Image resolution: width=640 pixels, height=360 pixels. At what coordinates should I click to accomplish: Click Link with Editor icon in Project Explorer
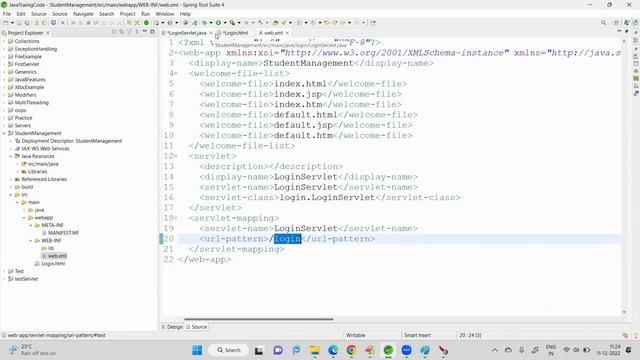coord(122,32)
